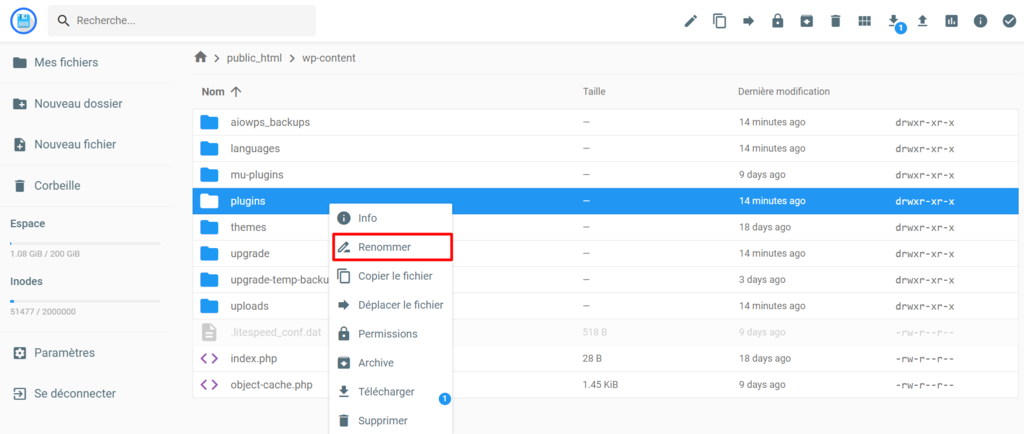Click the file manager logo icon
1024x434 pixels.
coord(24,21)
